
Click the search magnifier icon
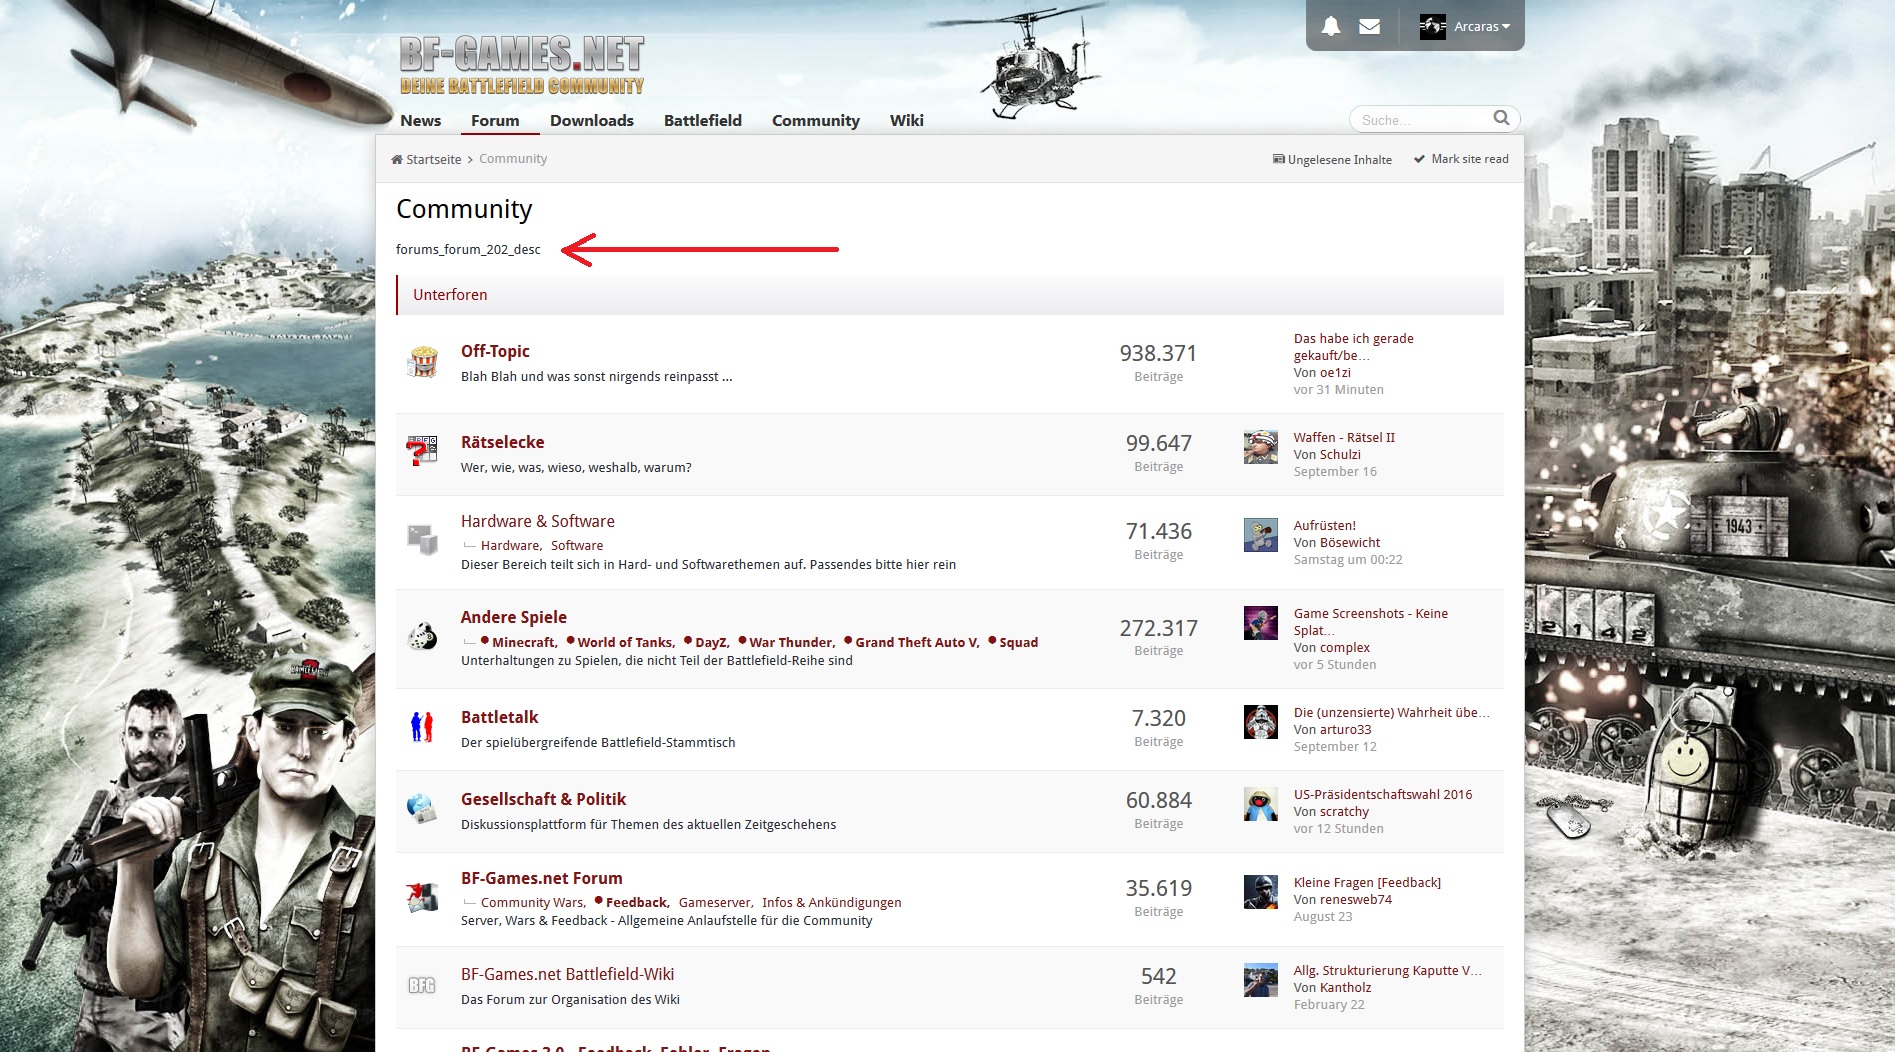(x=1501, y=118)
